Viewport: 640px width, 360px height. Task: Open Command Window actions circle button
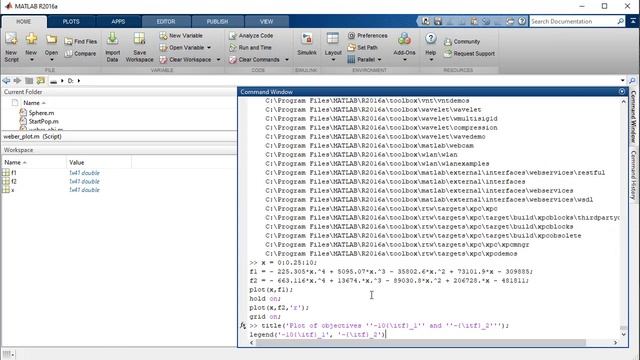pos(622,92)
